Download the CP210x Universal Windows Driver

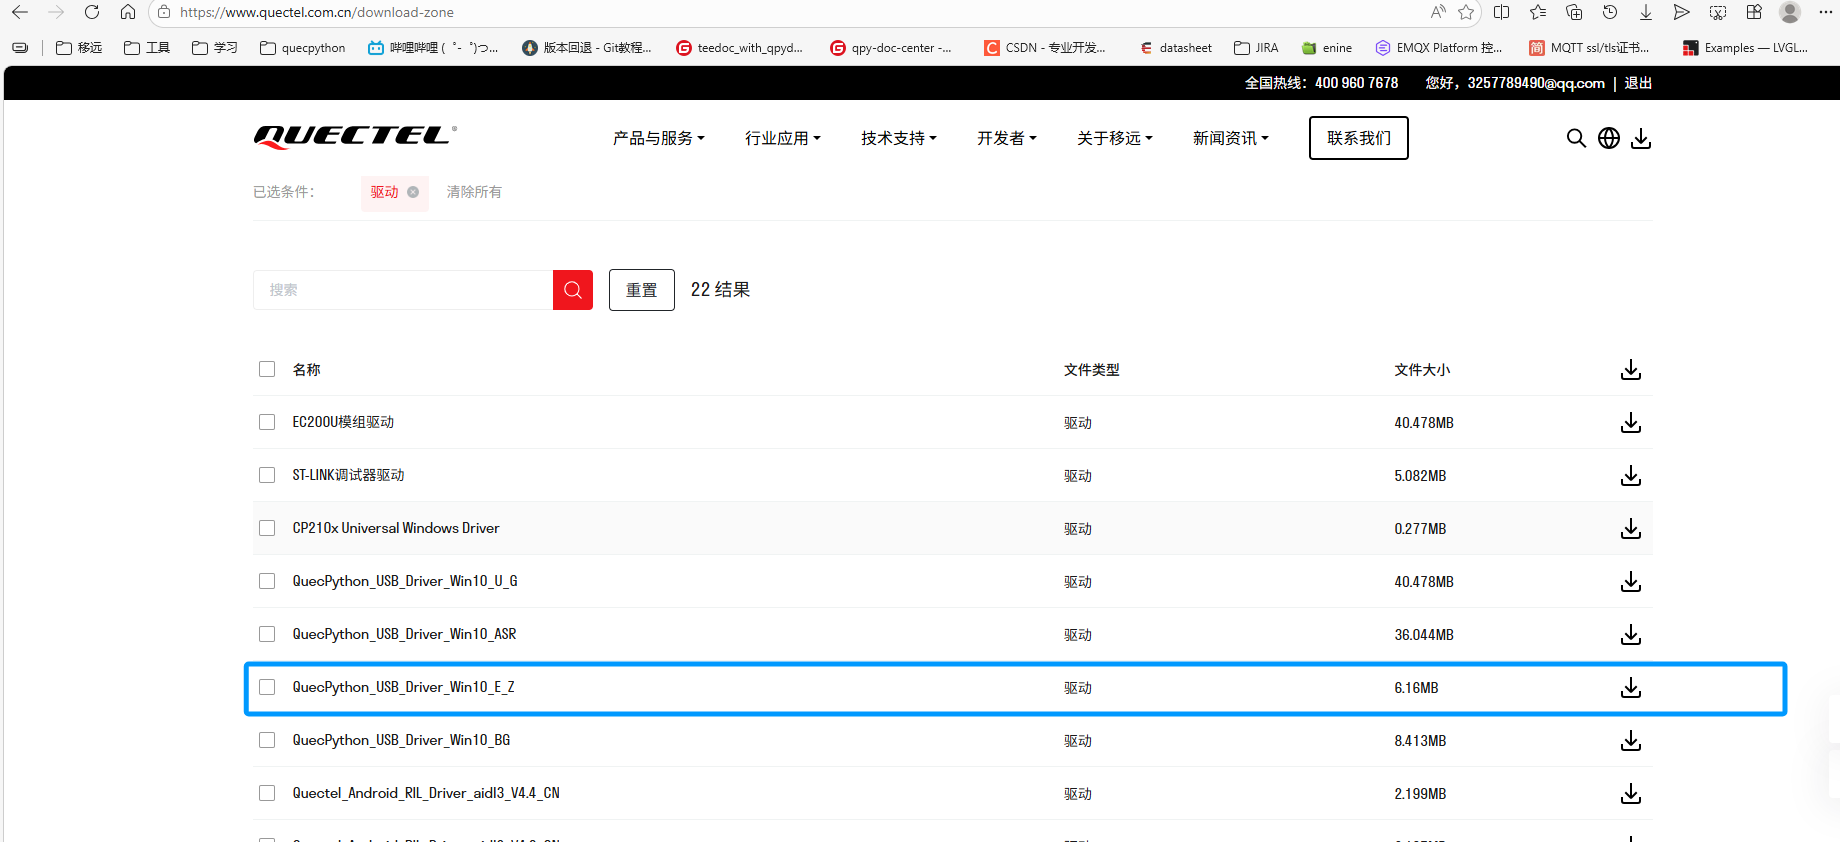click(1631, 529)
